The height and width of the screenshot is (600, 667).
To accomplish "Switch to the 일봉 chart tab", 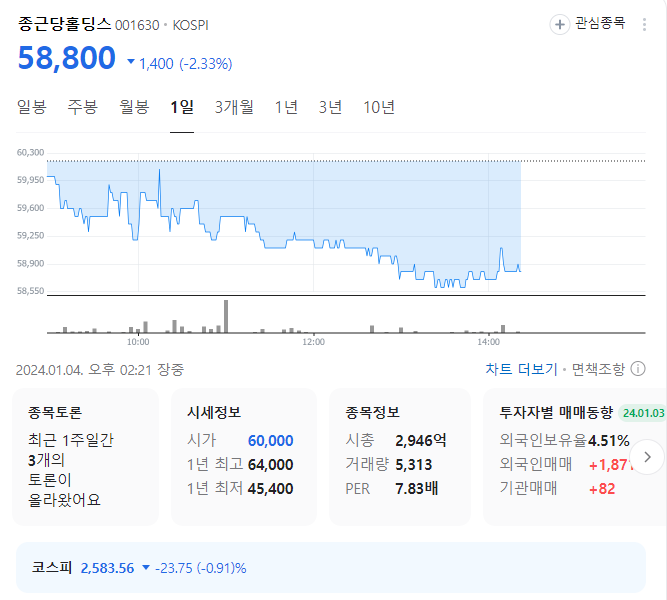I will click(31, 107).
